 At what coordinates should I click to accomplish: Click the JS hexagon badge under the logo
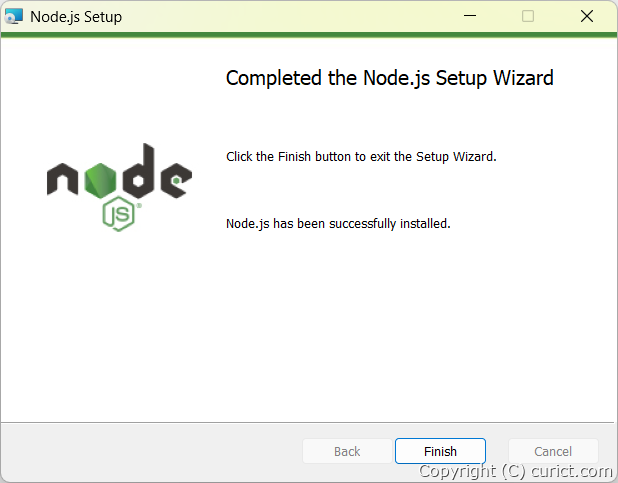pyautogui.click(x=118, y=214)
